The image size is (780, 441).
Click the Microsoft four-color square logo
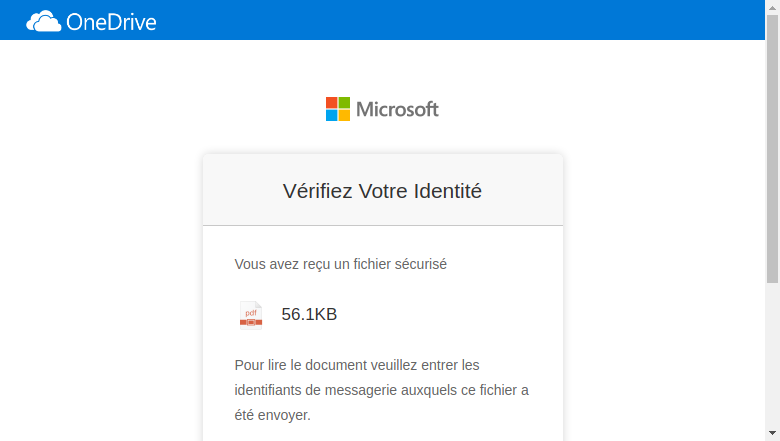pyautogui.click(x=338, y=109)
